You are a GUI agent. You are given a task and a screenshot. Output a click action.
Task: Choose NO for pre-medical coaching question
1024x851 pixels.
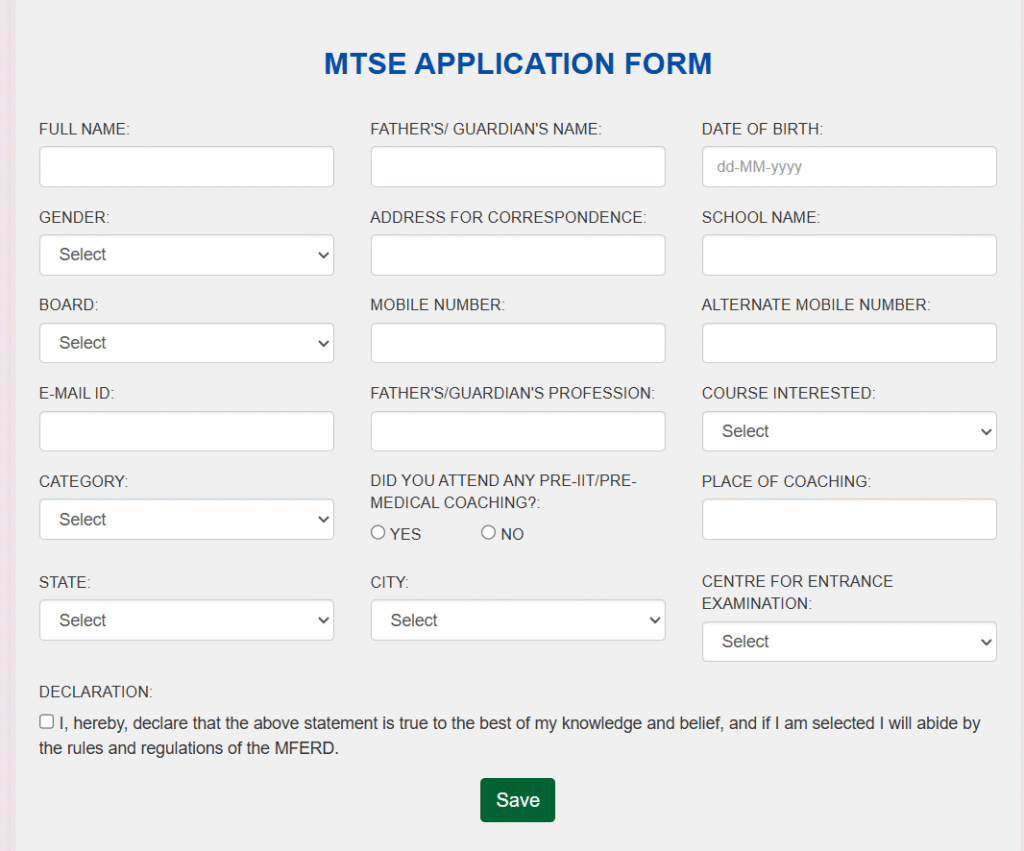pyautogui.click(x=488, y=532)
